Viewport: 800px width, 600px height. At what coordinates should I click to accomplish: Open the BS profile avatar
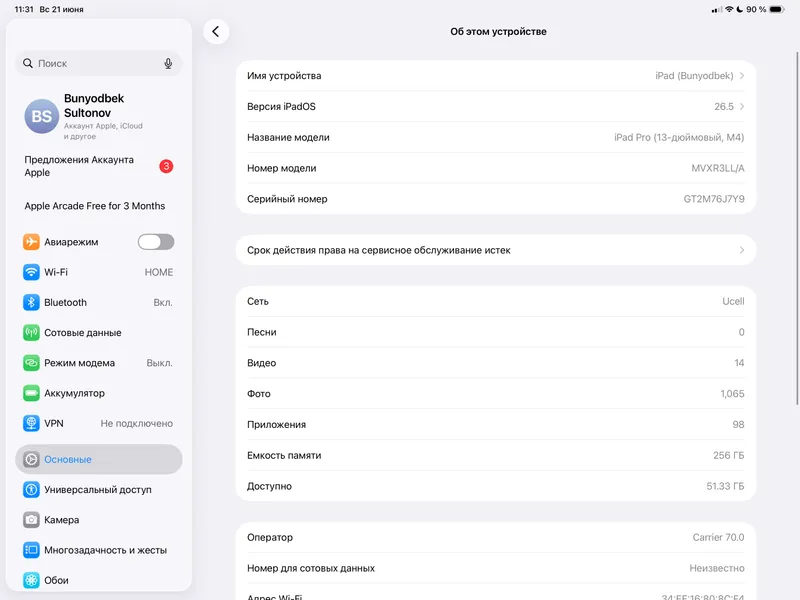point(41,116)
